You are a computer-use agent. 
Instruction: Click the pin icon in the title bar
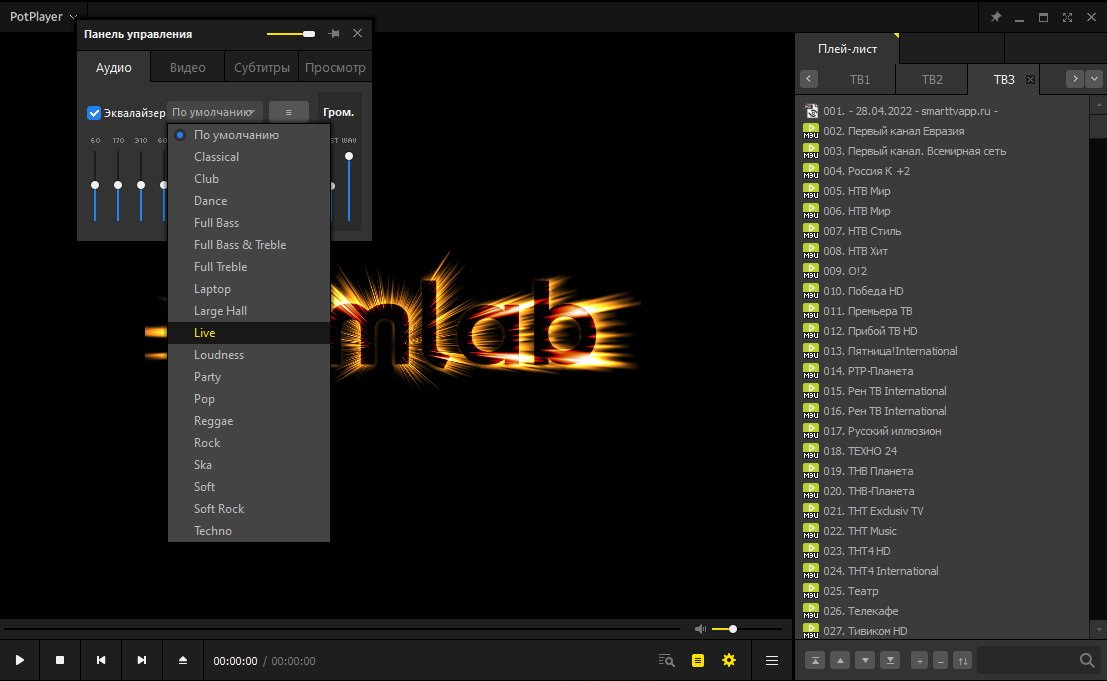pos(995,17)
